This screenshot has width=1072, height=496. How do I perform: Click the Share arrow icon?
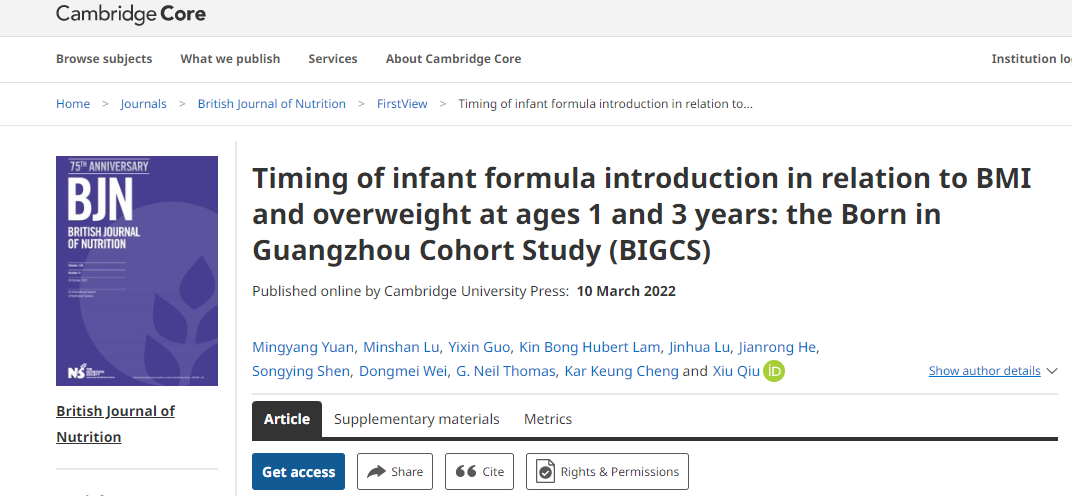coord(376,471)
